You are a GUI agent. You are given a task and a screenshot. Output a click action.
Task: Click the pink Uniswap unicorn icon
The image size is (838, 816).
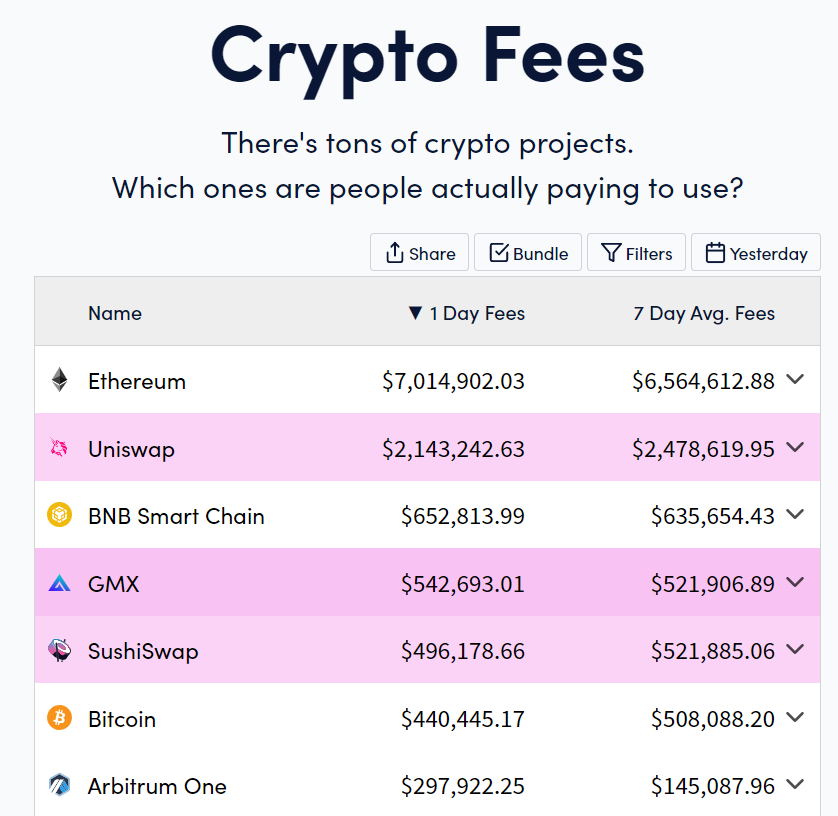59,447
